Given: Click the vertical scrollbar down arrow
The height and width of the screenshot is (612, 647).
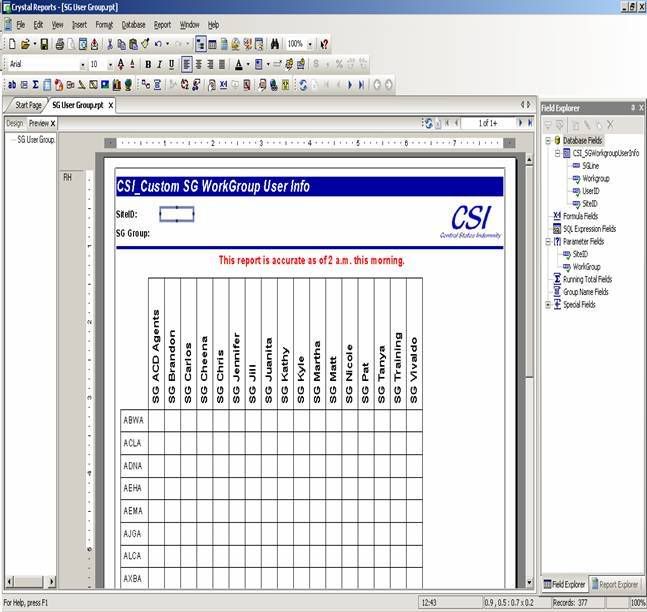Looking at the screenshot, I should point(529,583).
